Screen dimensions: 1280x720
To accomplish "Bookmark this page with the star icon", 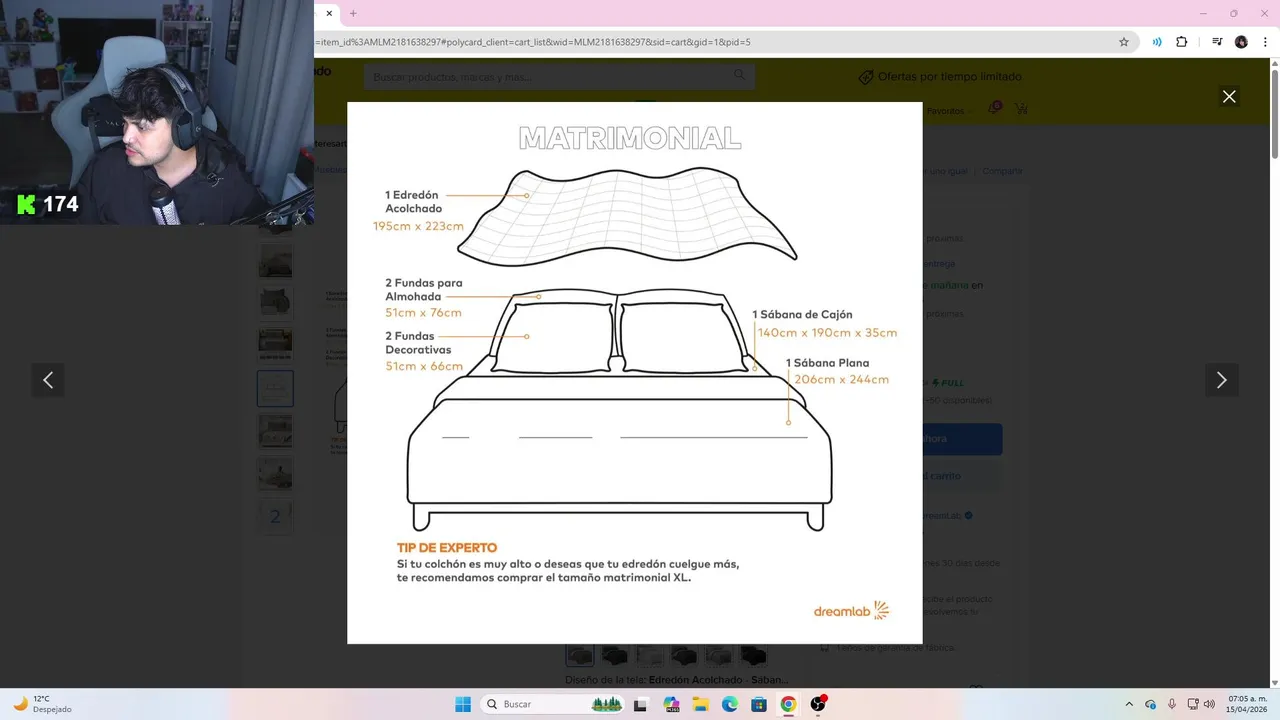I will point(1124,42).
